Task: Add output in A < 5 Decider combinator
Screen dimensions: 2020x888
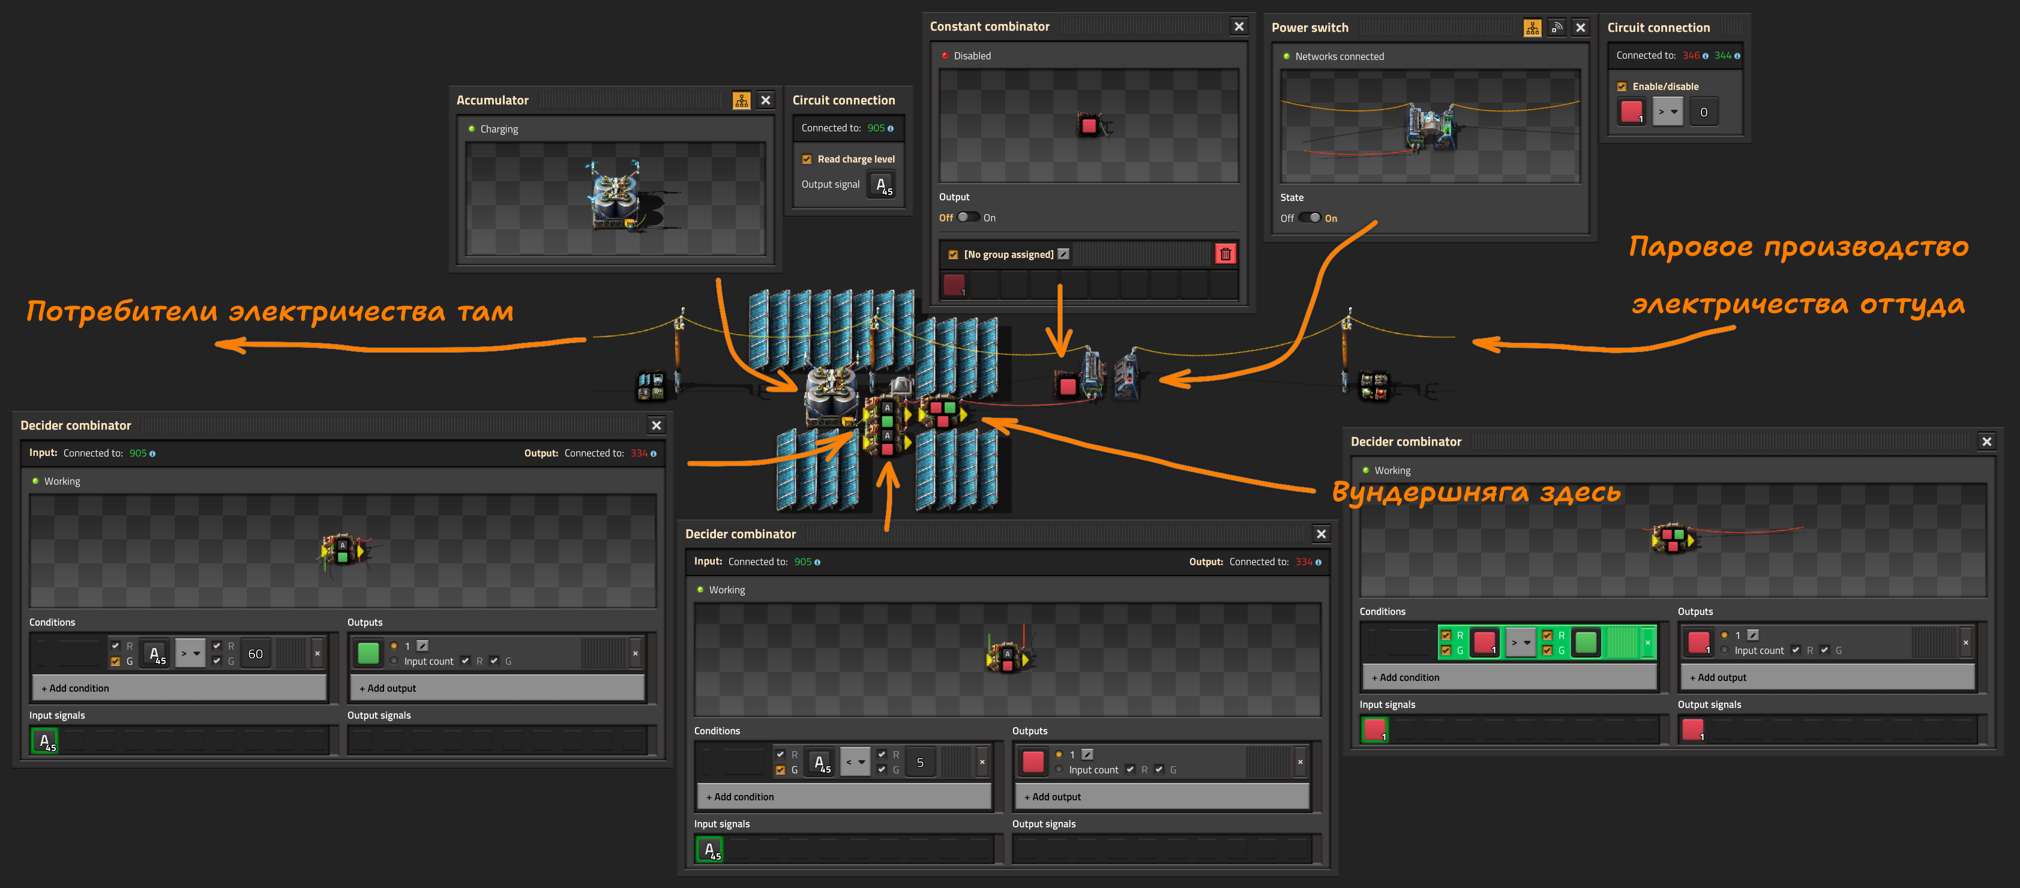Action: pyautogui.click(x=1163, y=797)
